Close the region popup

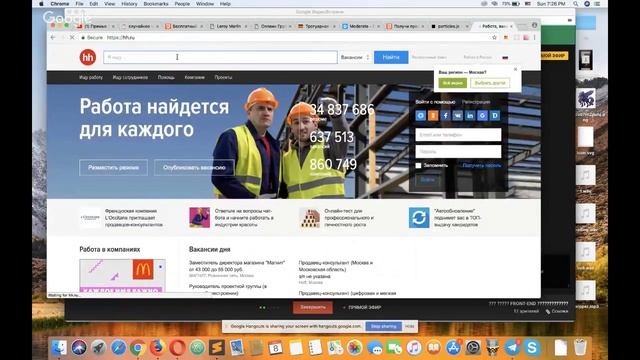coord(515,69)
